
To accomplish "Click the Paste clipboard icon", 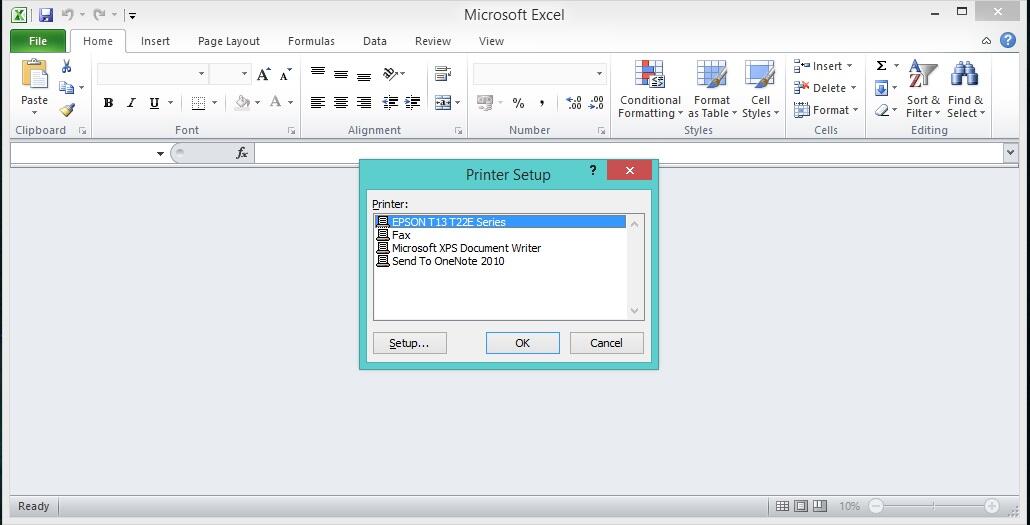I will pos(35,74).
